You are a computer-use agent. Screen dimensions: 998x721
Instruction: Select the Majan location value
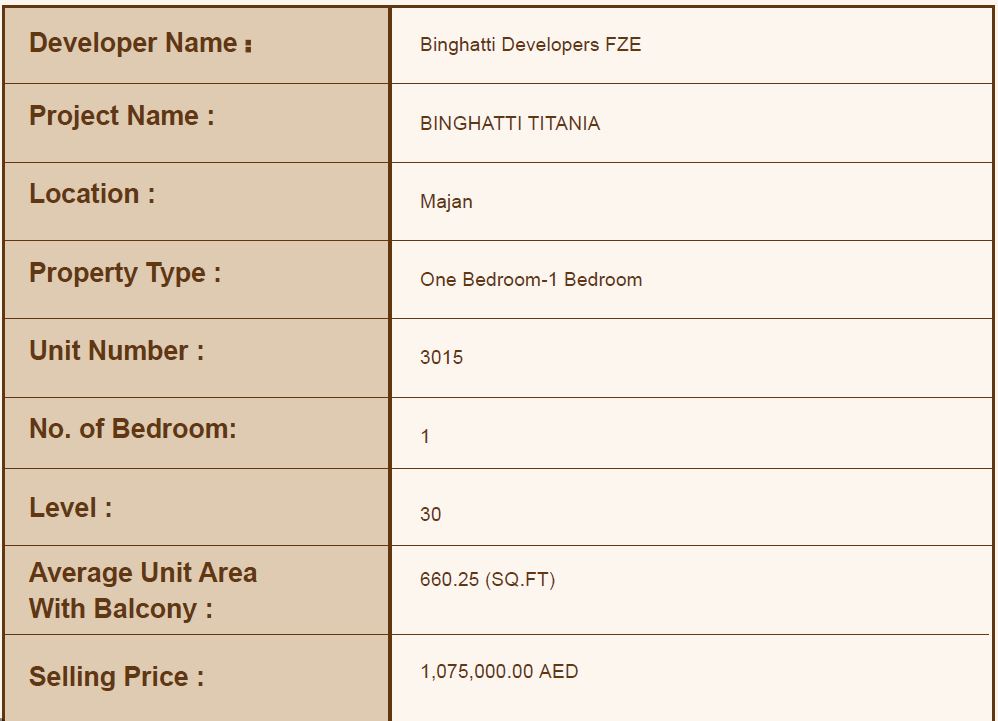click(x=446, y=202)
